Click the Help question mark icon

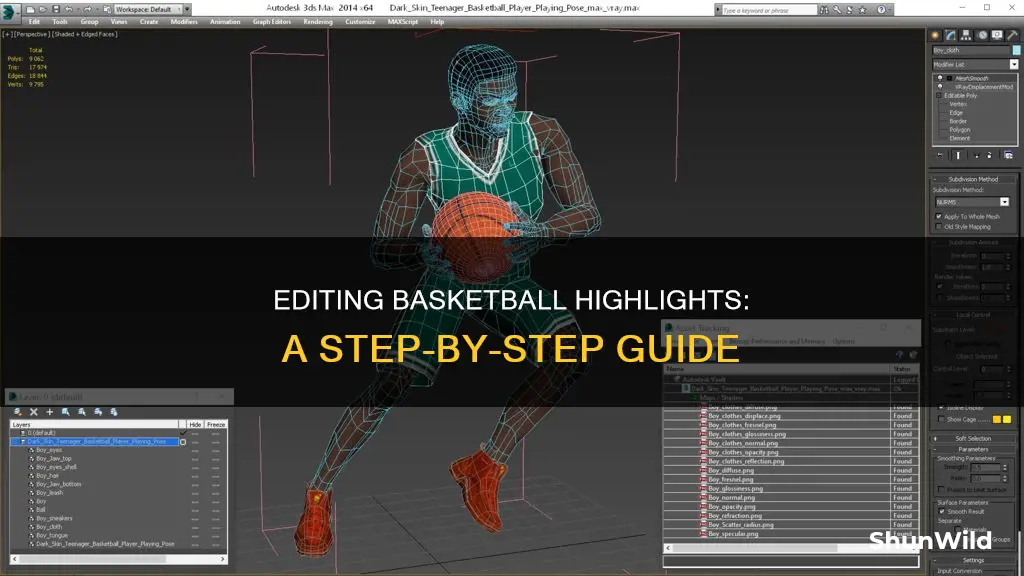[x=882, y=10]
